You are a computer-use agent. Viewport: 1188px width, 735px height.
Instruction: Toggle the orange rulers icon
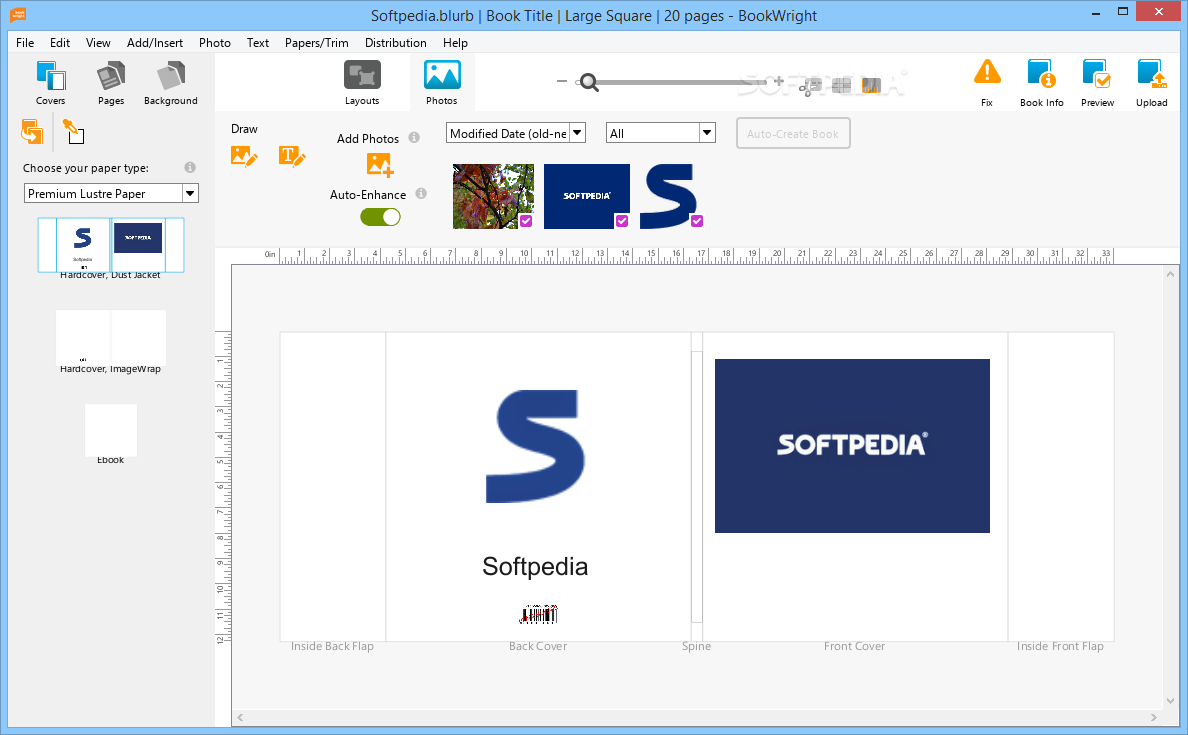871,86
